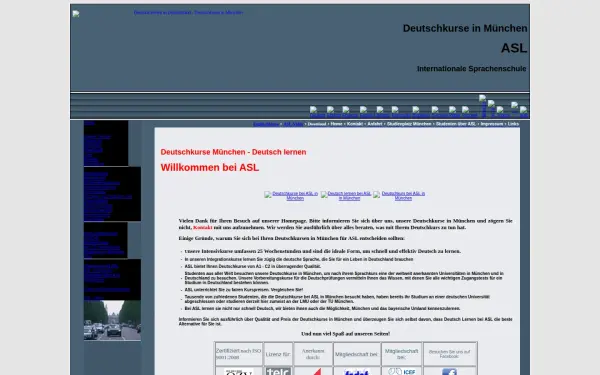Click the bullet about Intensivkurse with 25 Wochenstunden
This screenshot has height=375, width=600.
[323, 251]
